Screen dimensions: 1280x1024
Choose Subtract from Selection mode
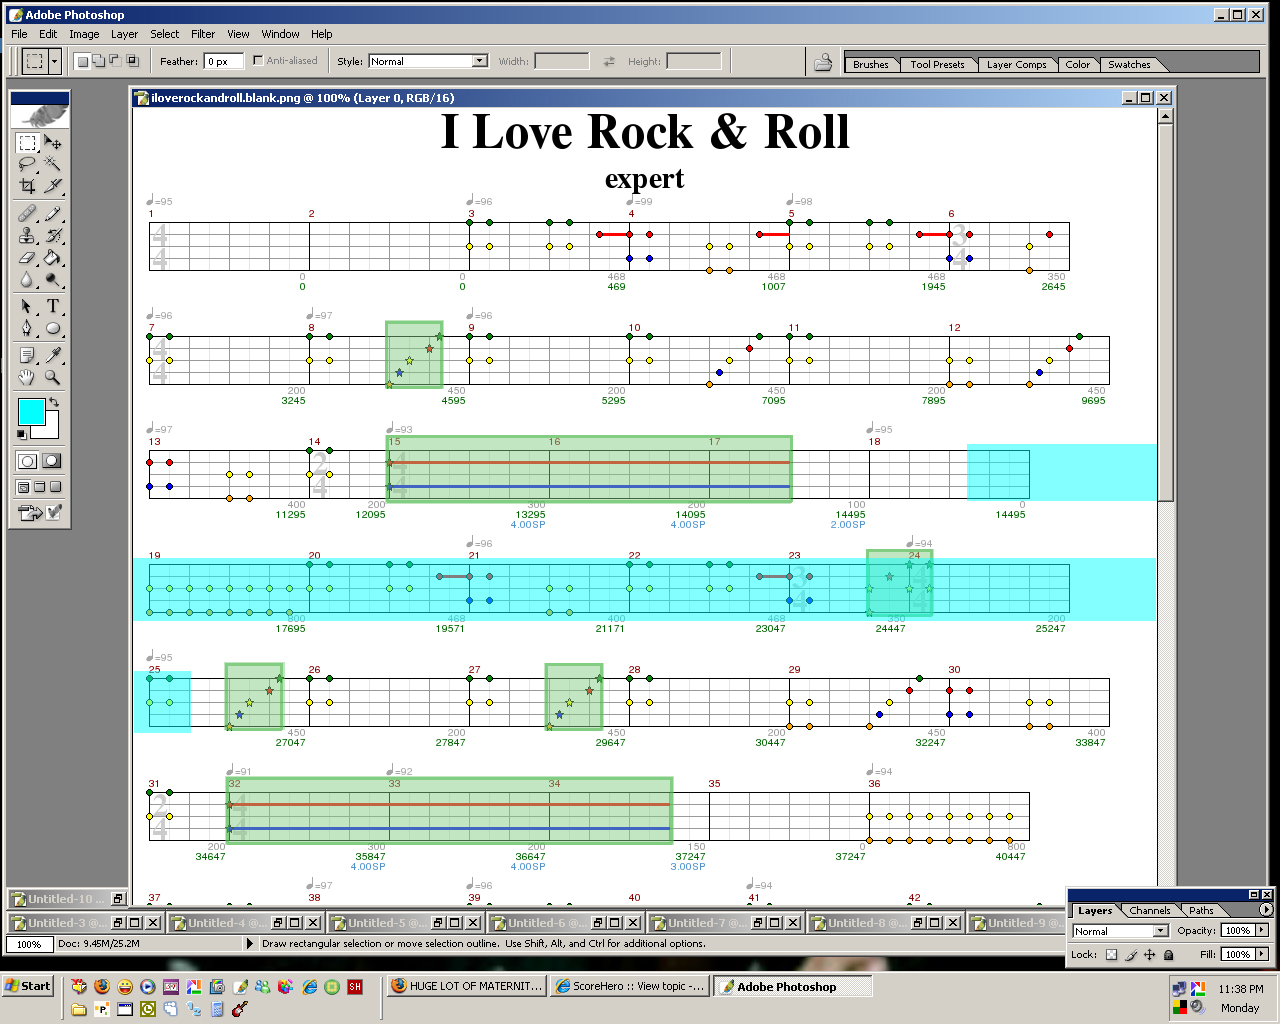point(115,61)
